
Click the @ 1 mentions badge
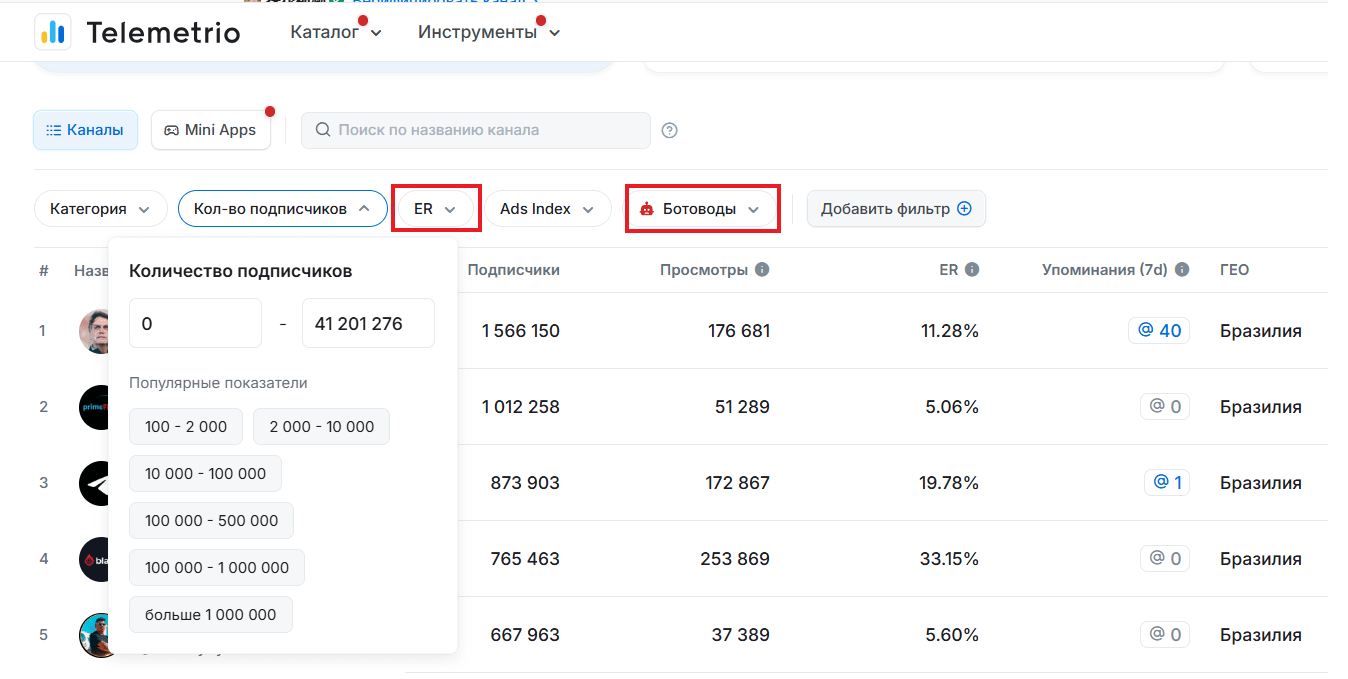pyautogui.click(x=1167, y=482)
